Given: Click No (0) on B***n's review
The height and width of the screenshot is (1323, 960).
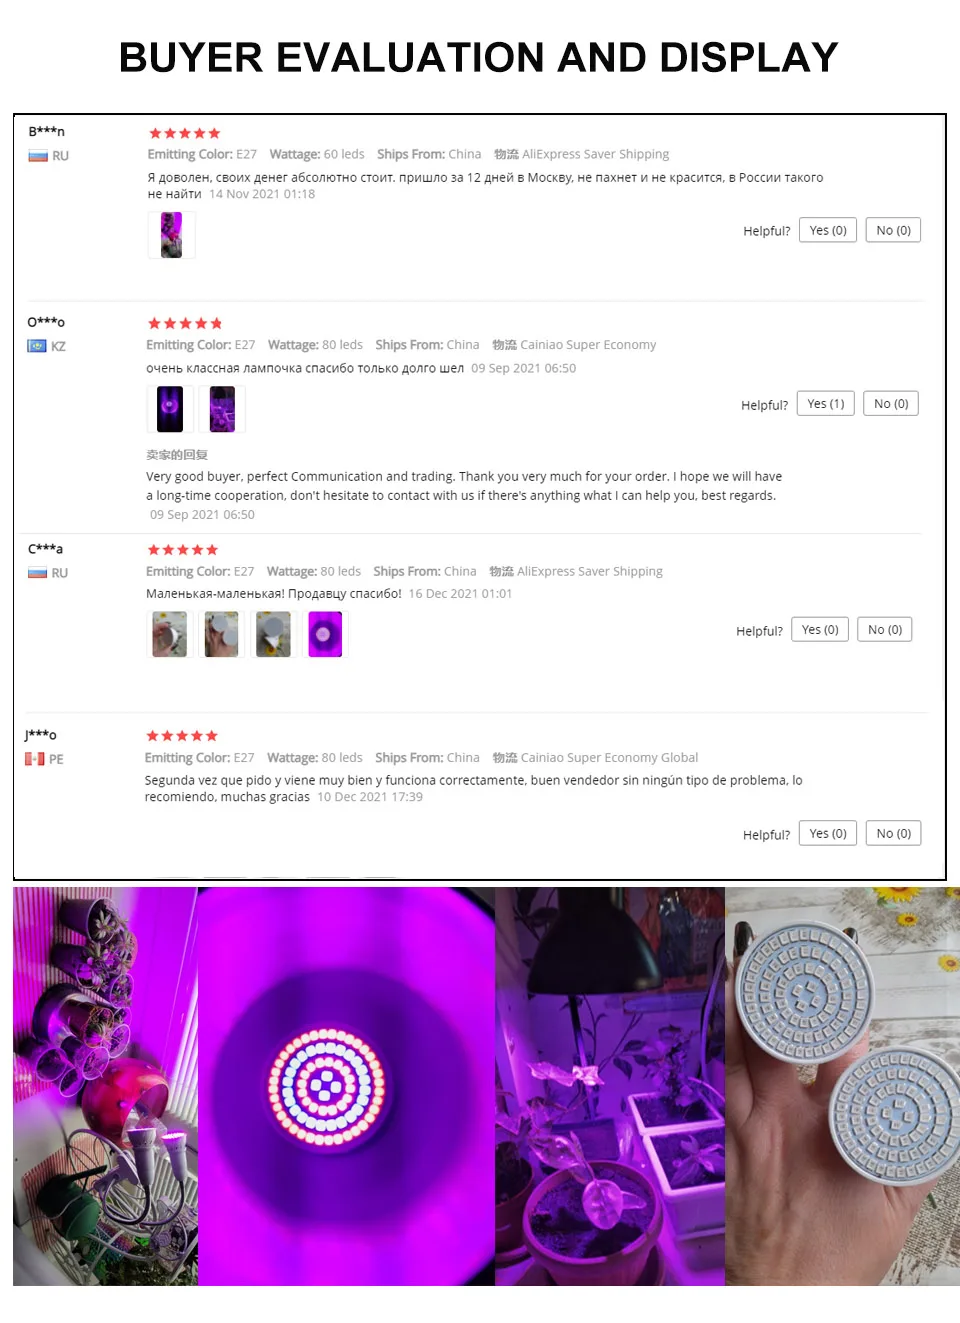Looking at the screenshot, I should tap(893, 230).
